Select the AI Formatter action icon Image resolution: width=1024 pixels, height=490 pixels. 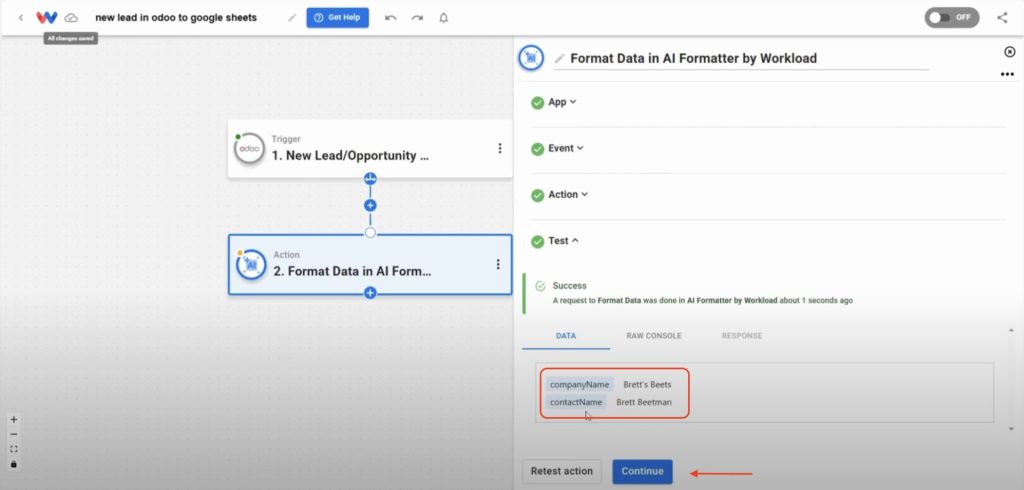tap(251, 265)
